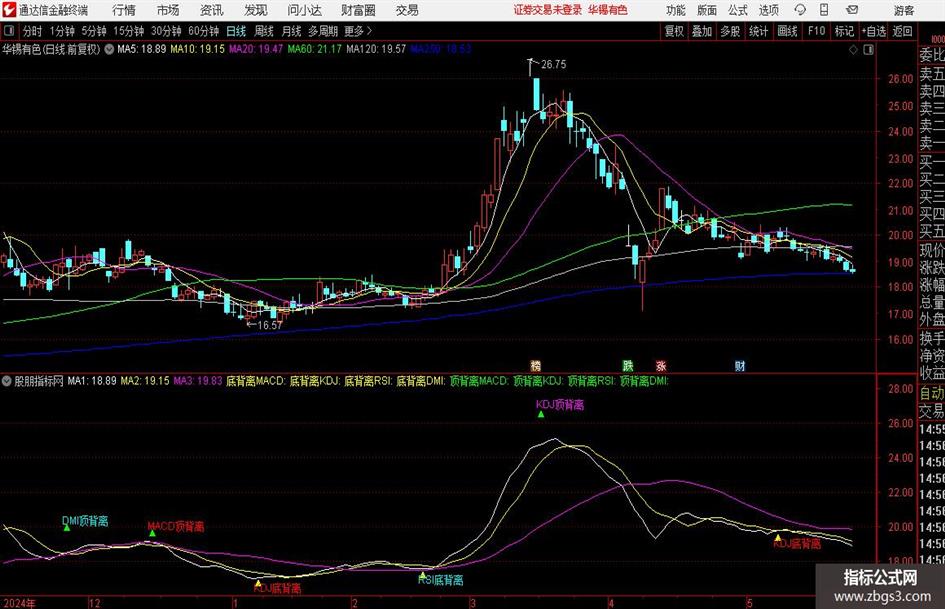Click the red 涨 event marker

[x=661, y=365]
